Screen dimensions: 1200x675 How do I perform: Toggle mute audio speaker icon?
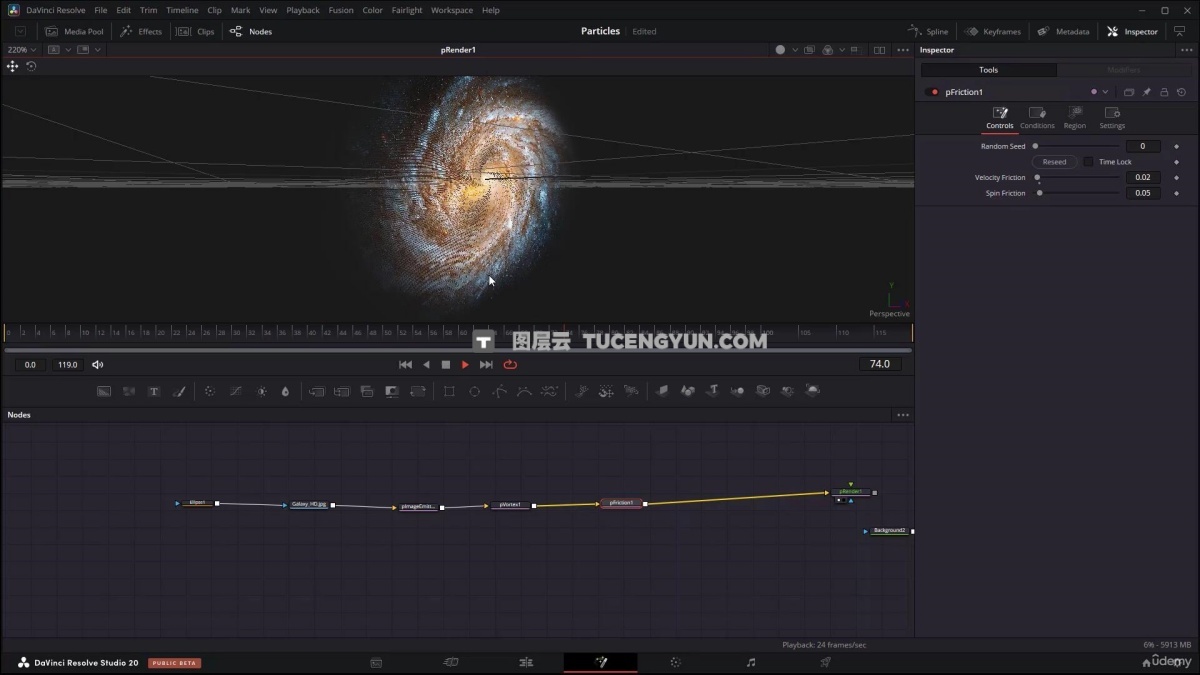click(x=97, y=365)
